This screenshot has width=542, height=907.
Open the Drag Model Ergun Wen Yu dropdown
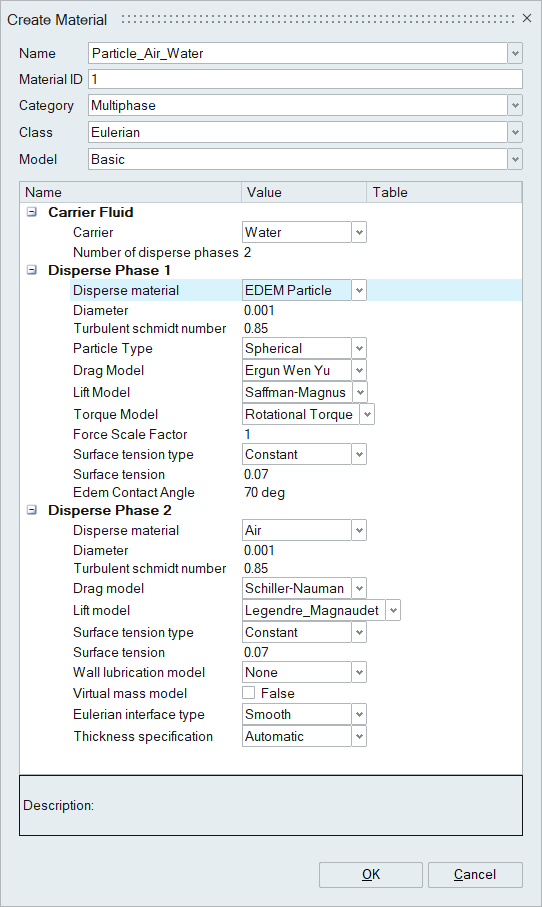click(359, 370)
